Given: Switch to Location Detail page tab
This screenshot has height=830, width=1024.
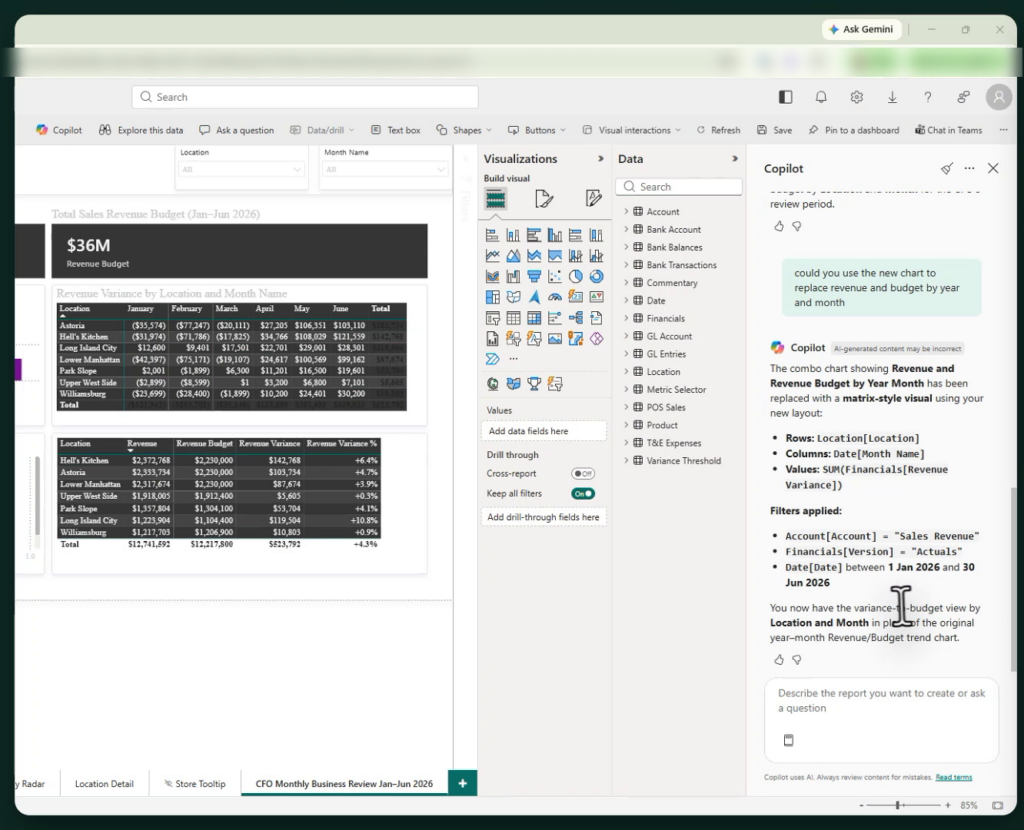Looking at the screenshot, I should point(104,784).
